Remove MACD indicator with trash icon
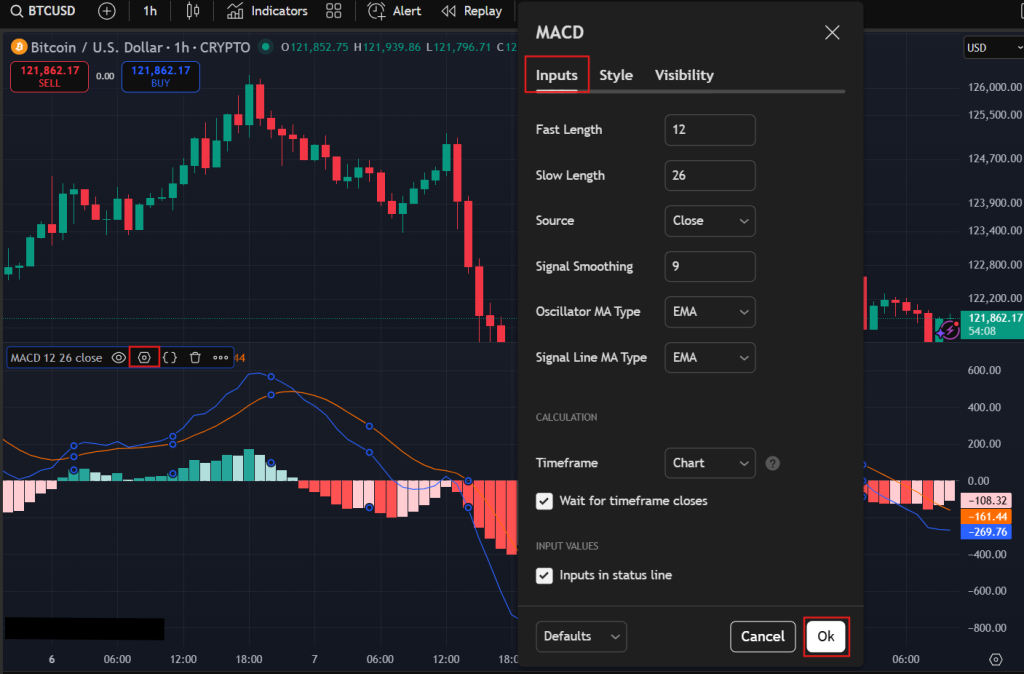 tap(196, 357)
